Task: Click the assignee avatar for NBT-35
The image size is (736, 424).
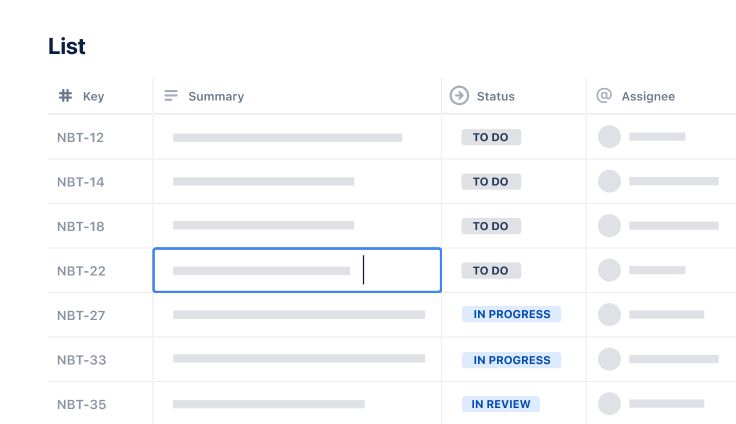Action: point(609,404)
